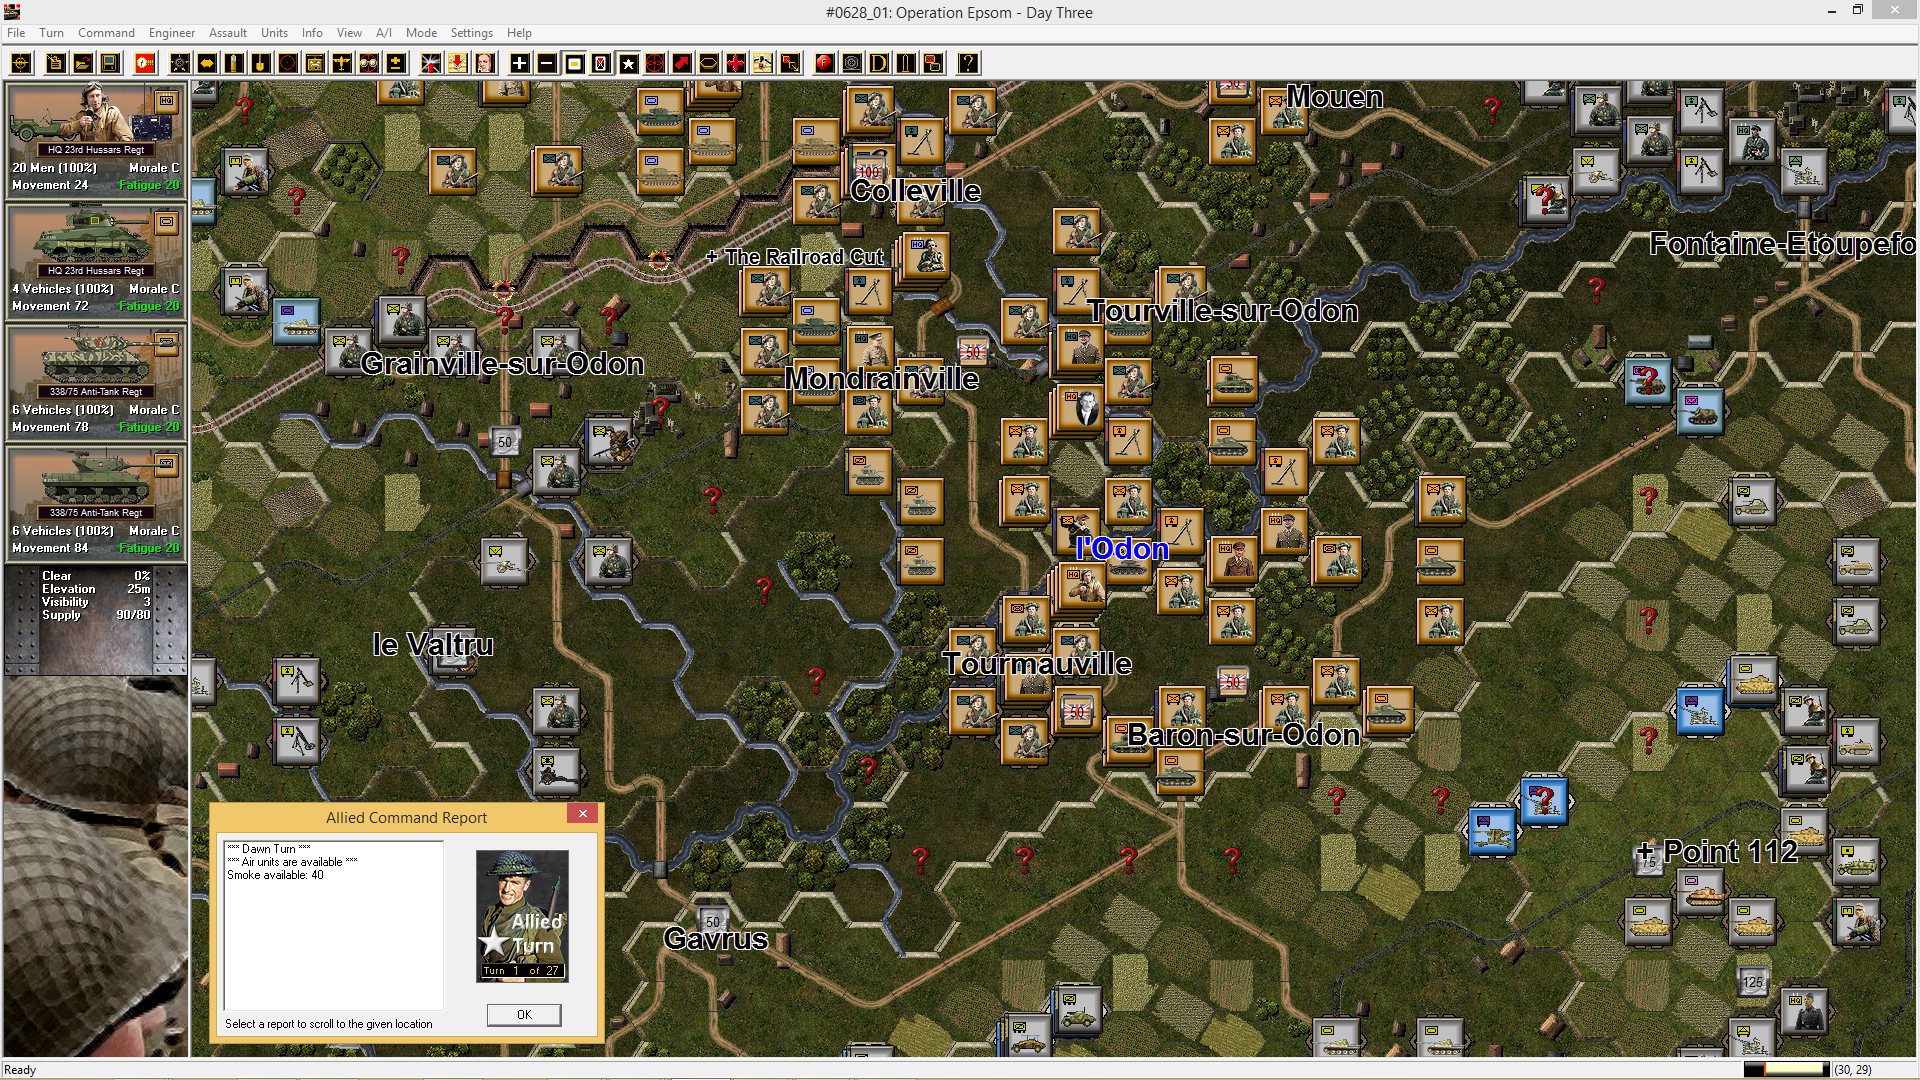Toggle the bunker fortification toolbar button
The width and height of the screenshot is (1920, 1080).
[315, 63]
